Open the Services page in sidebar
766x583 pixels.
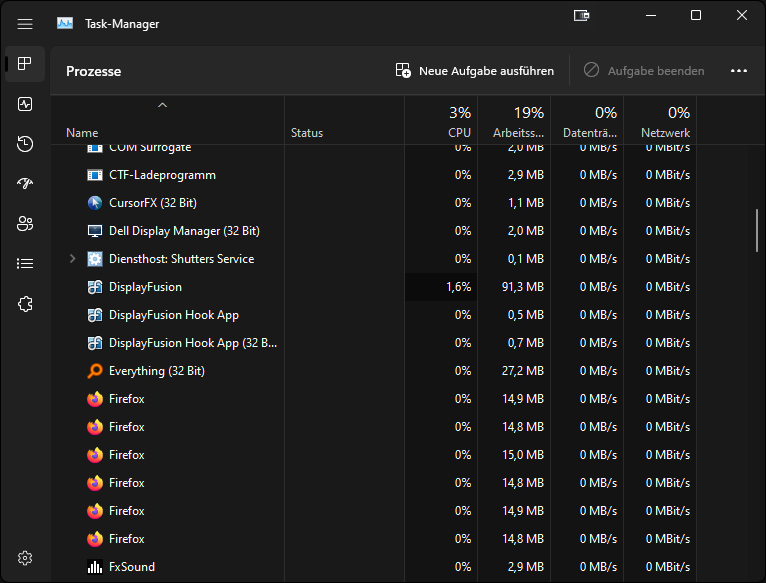pyautogui.click(x=25, y=304)
